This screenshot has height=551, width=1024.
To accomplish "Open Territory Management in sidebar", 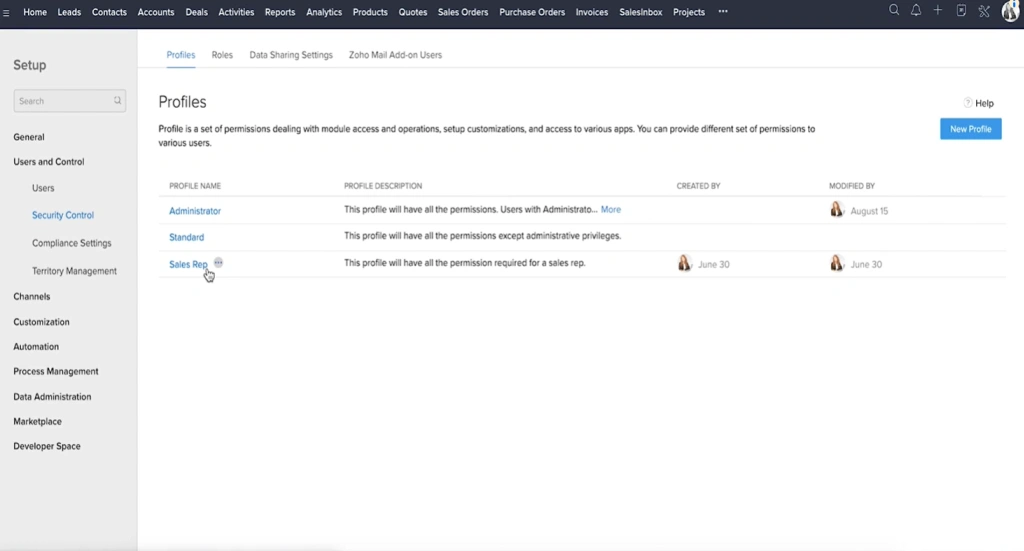I will (74, 271).
